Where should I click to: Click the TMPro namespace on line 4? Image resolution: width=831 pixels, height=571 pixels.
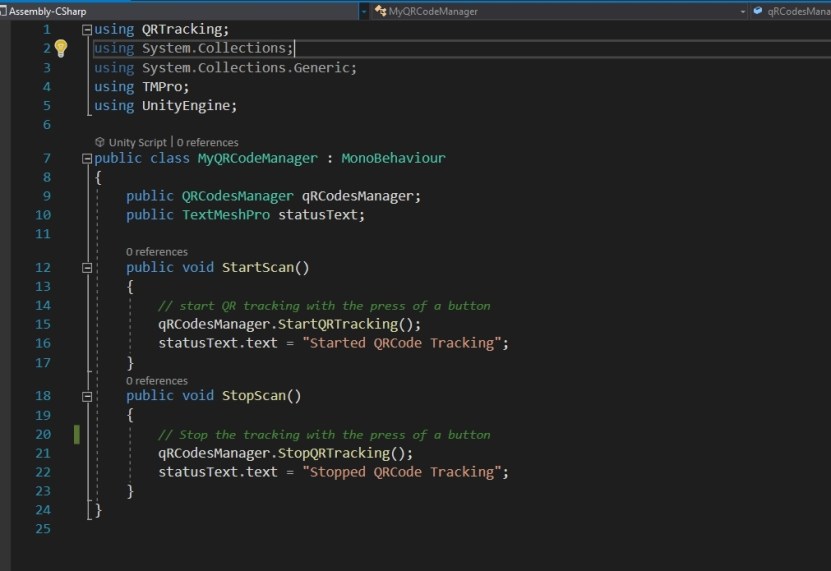point(162,86)
